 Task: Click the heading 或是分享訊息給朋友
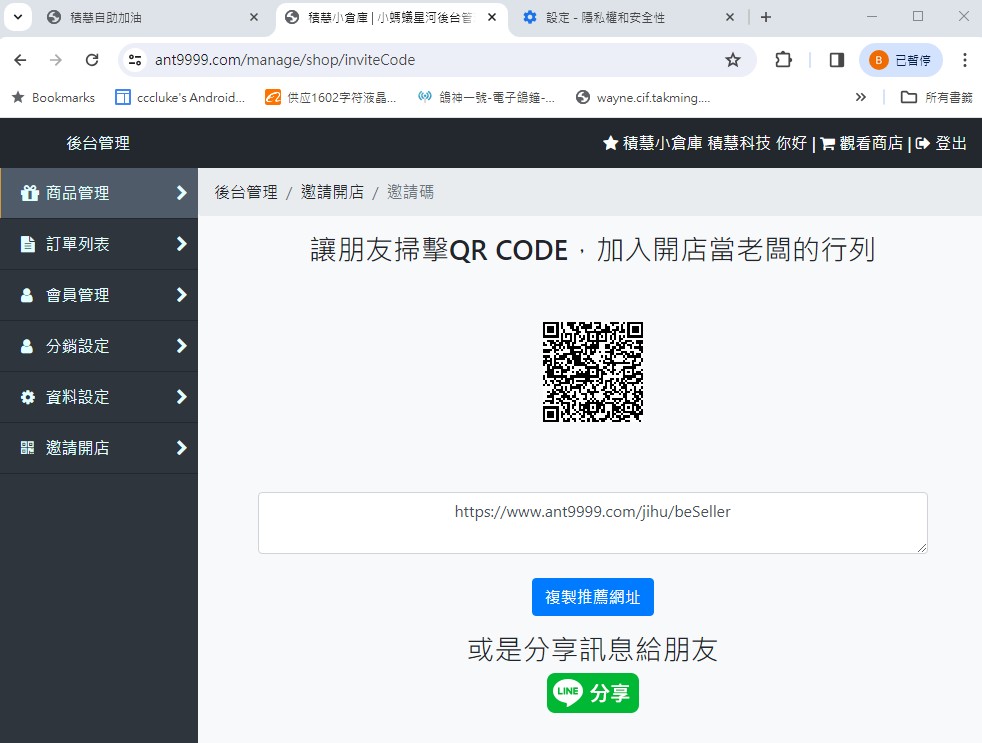click(x=592, y=649)
